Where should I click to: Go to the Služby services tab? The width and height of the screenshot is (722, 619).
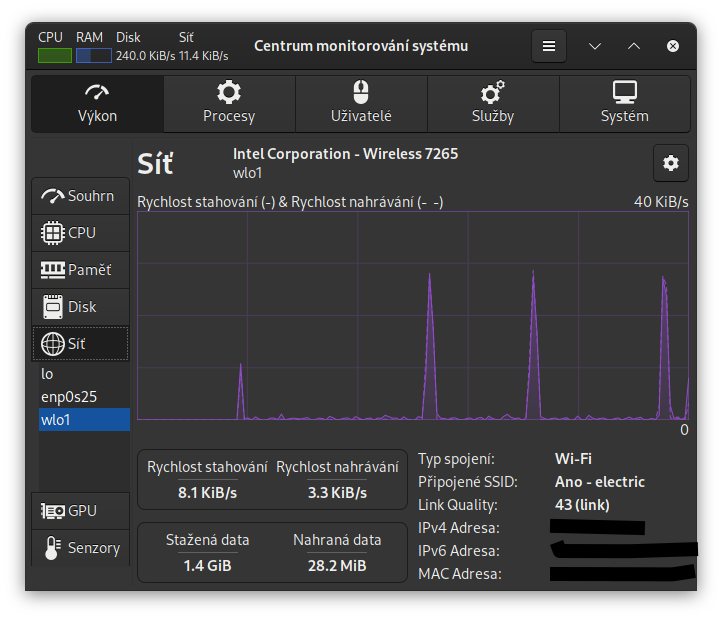click(x=493, y=104)
